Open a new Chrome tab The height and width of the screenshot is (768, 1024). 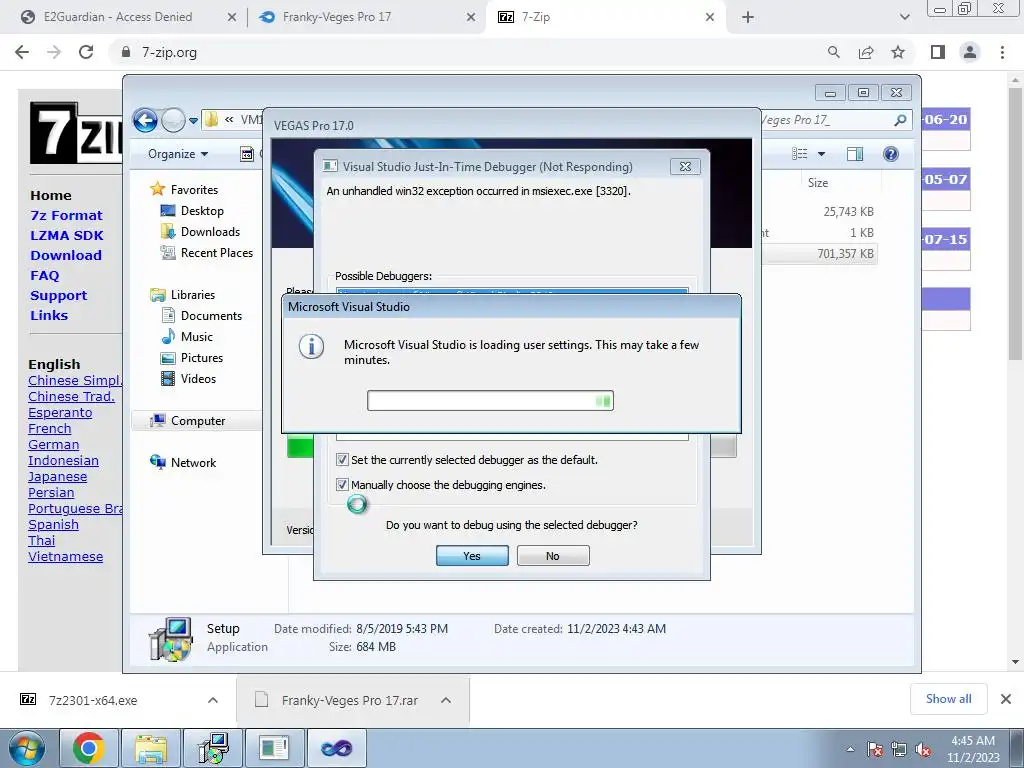click(x=748, y=17)
